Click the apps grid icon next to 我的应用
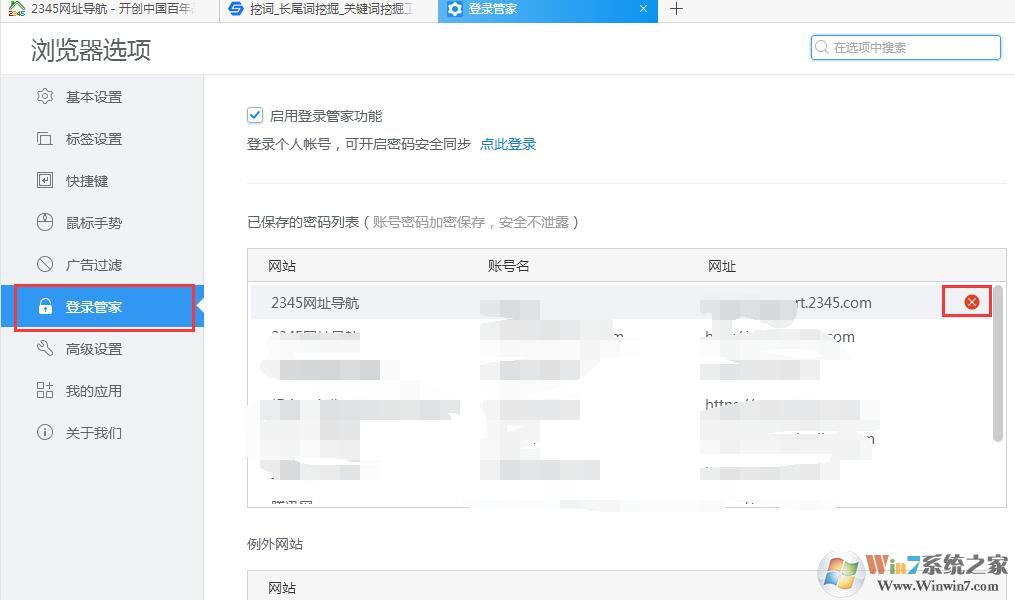 pos(45,390)
